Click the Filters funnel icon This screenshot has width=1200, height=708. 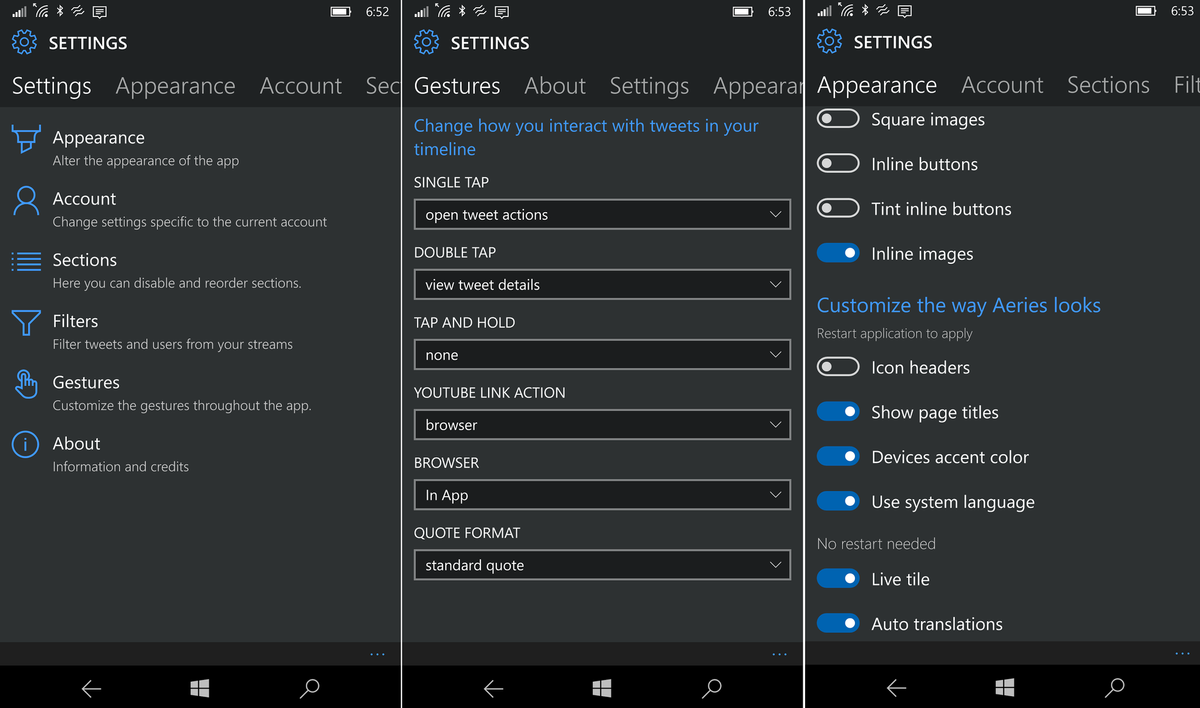point(25,321)
